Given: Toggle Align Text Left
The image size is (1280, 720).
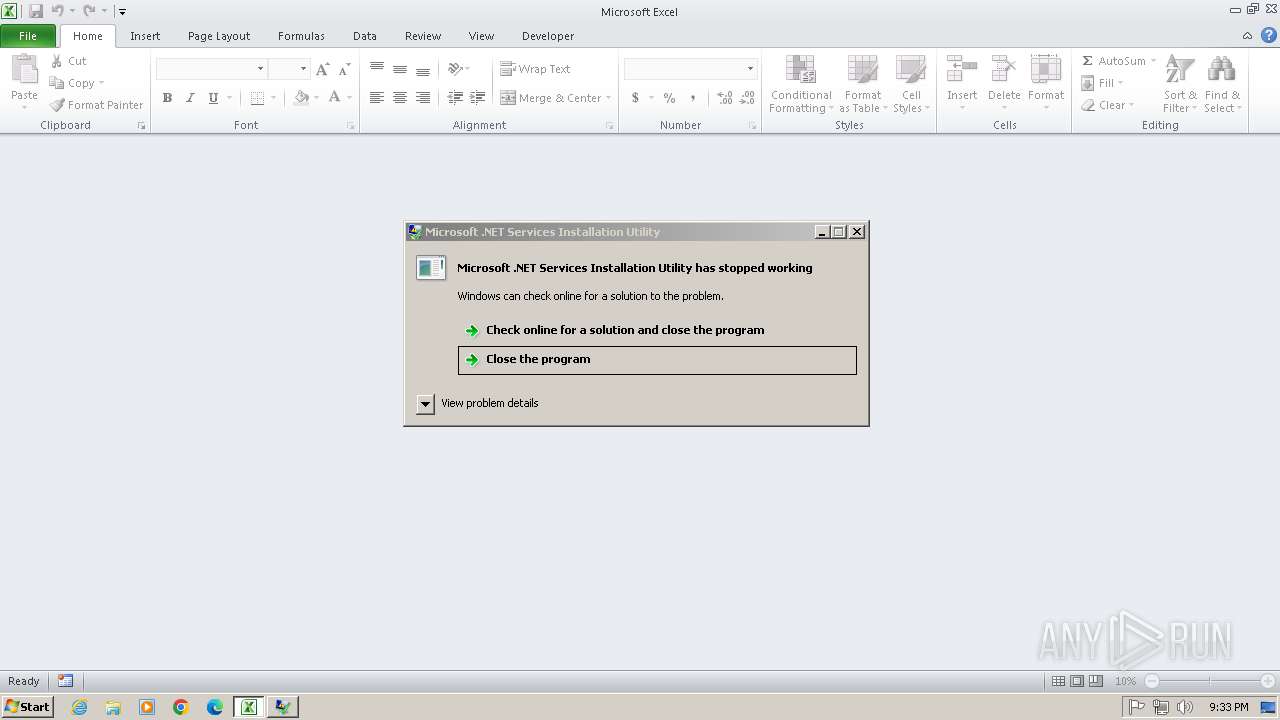Looking at the screenshot, I should pyautogui.click(x=377, y=98).
